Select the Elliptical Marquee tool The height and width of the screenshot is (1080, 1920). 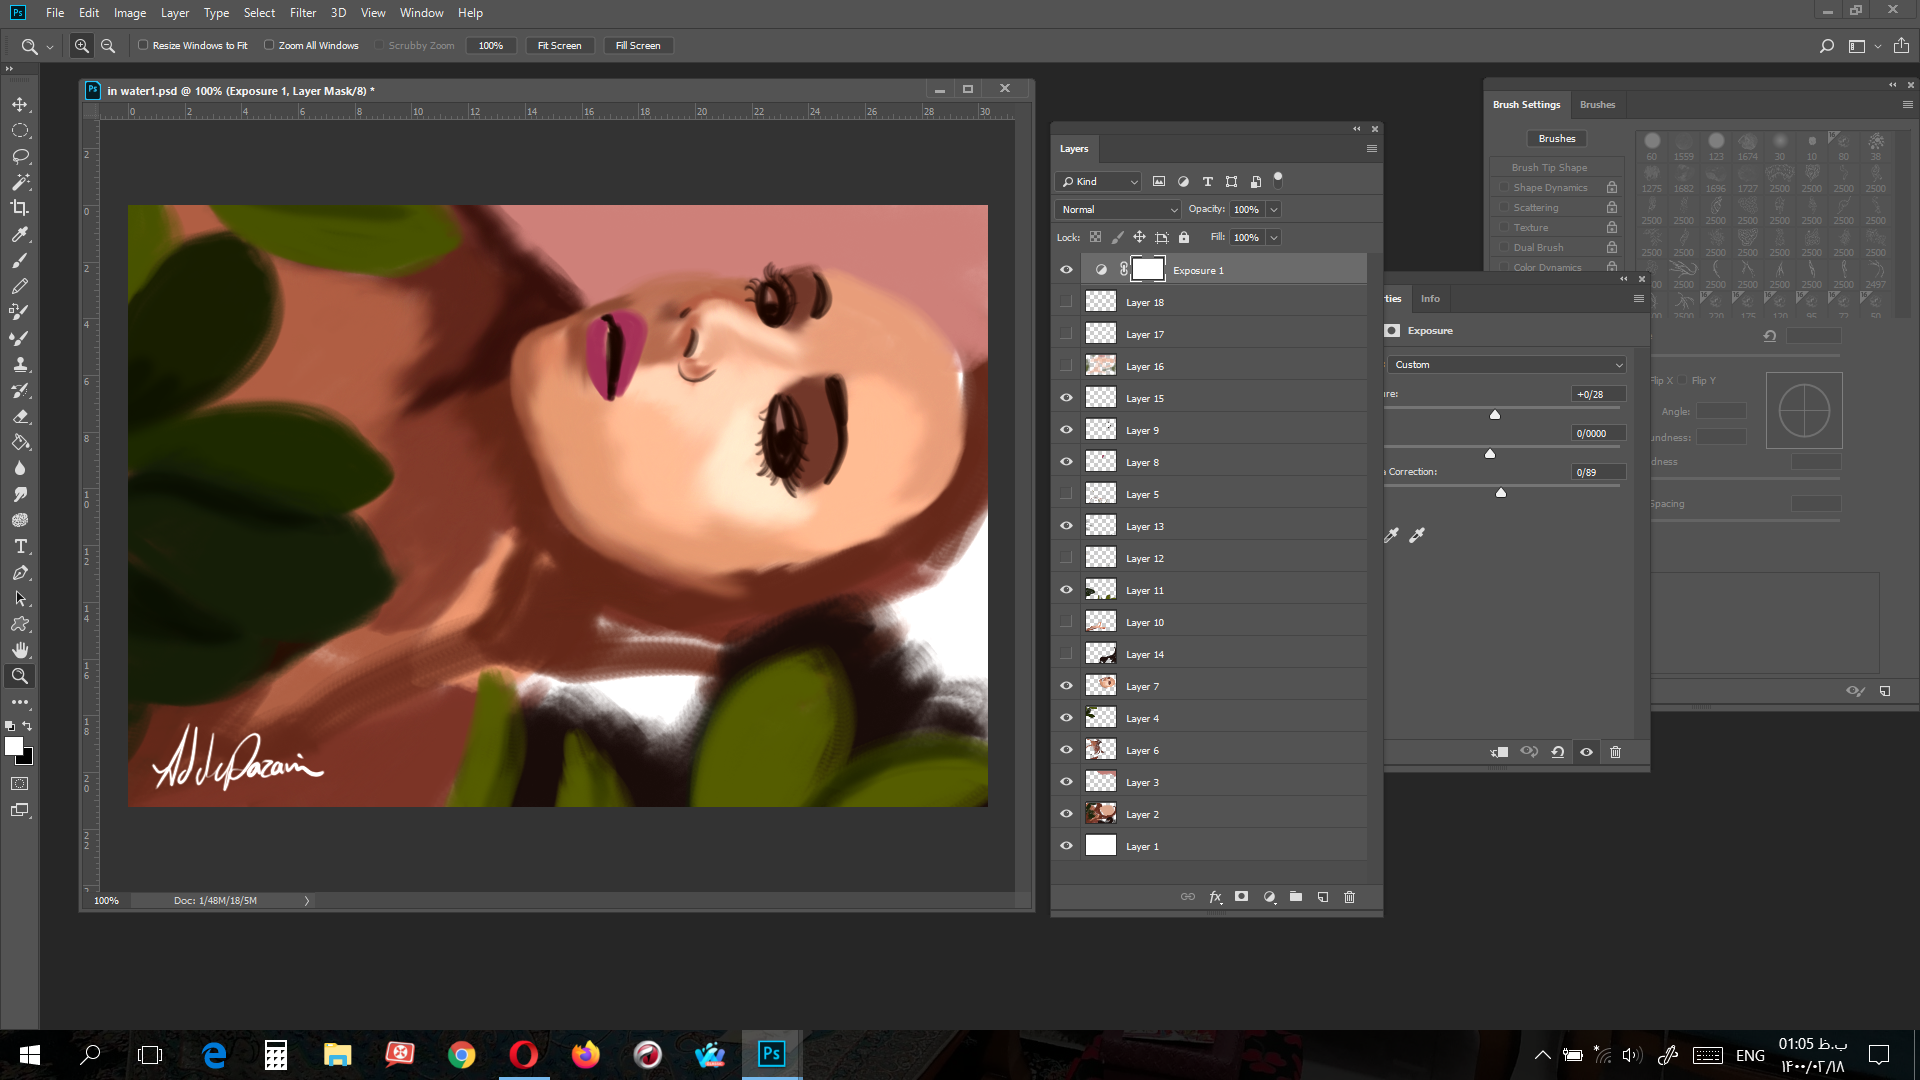(x=20, y=130)
